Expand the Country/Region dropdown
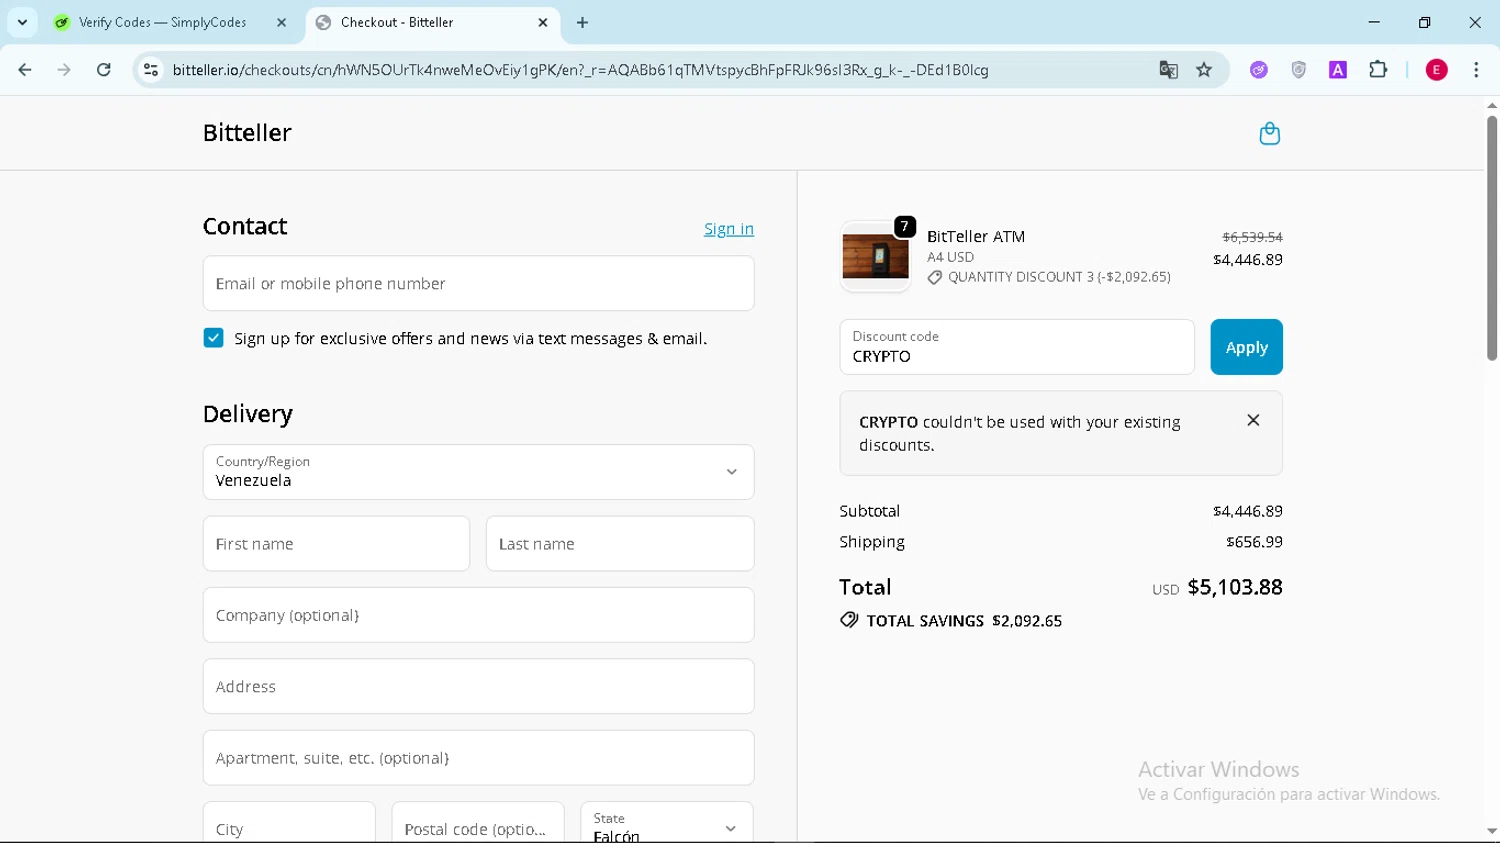 478,472
